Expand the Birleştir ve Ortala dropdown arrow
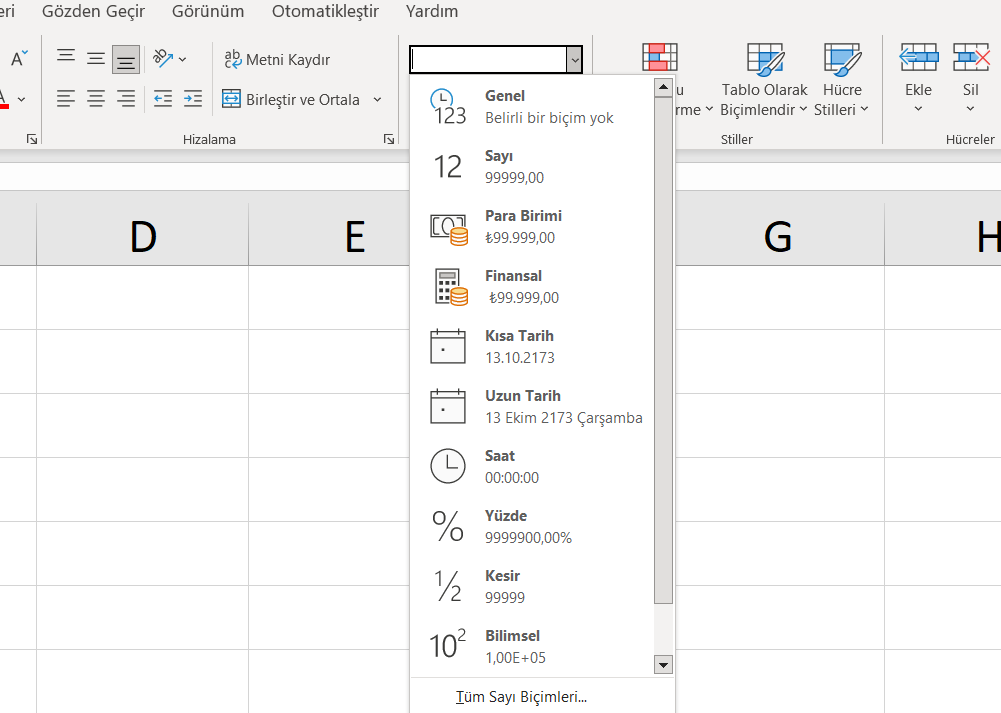The width and height of the screenshot is (1001, 713). (377, 100)
